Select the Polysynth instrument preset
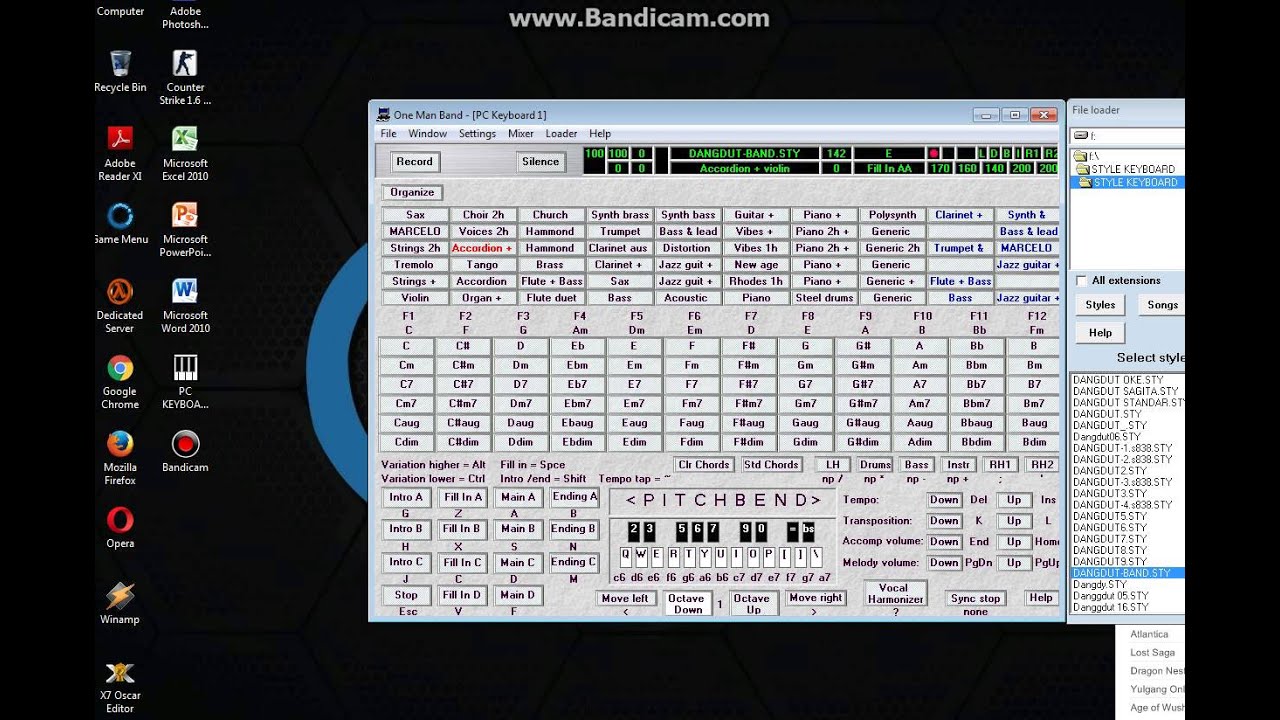This screenshot has height=720, width=1280. (x=892, y=215)
